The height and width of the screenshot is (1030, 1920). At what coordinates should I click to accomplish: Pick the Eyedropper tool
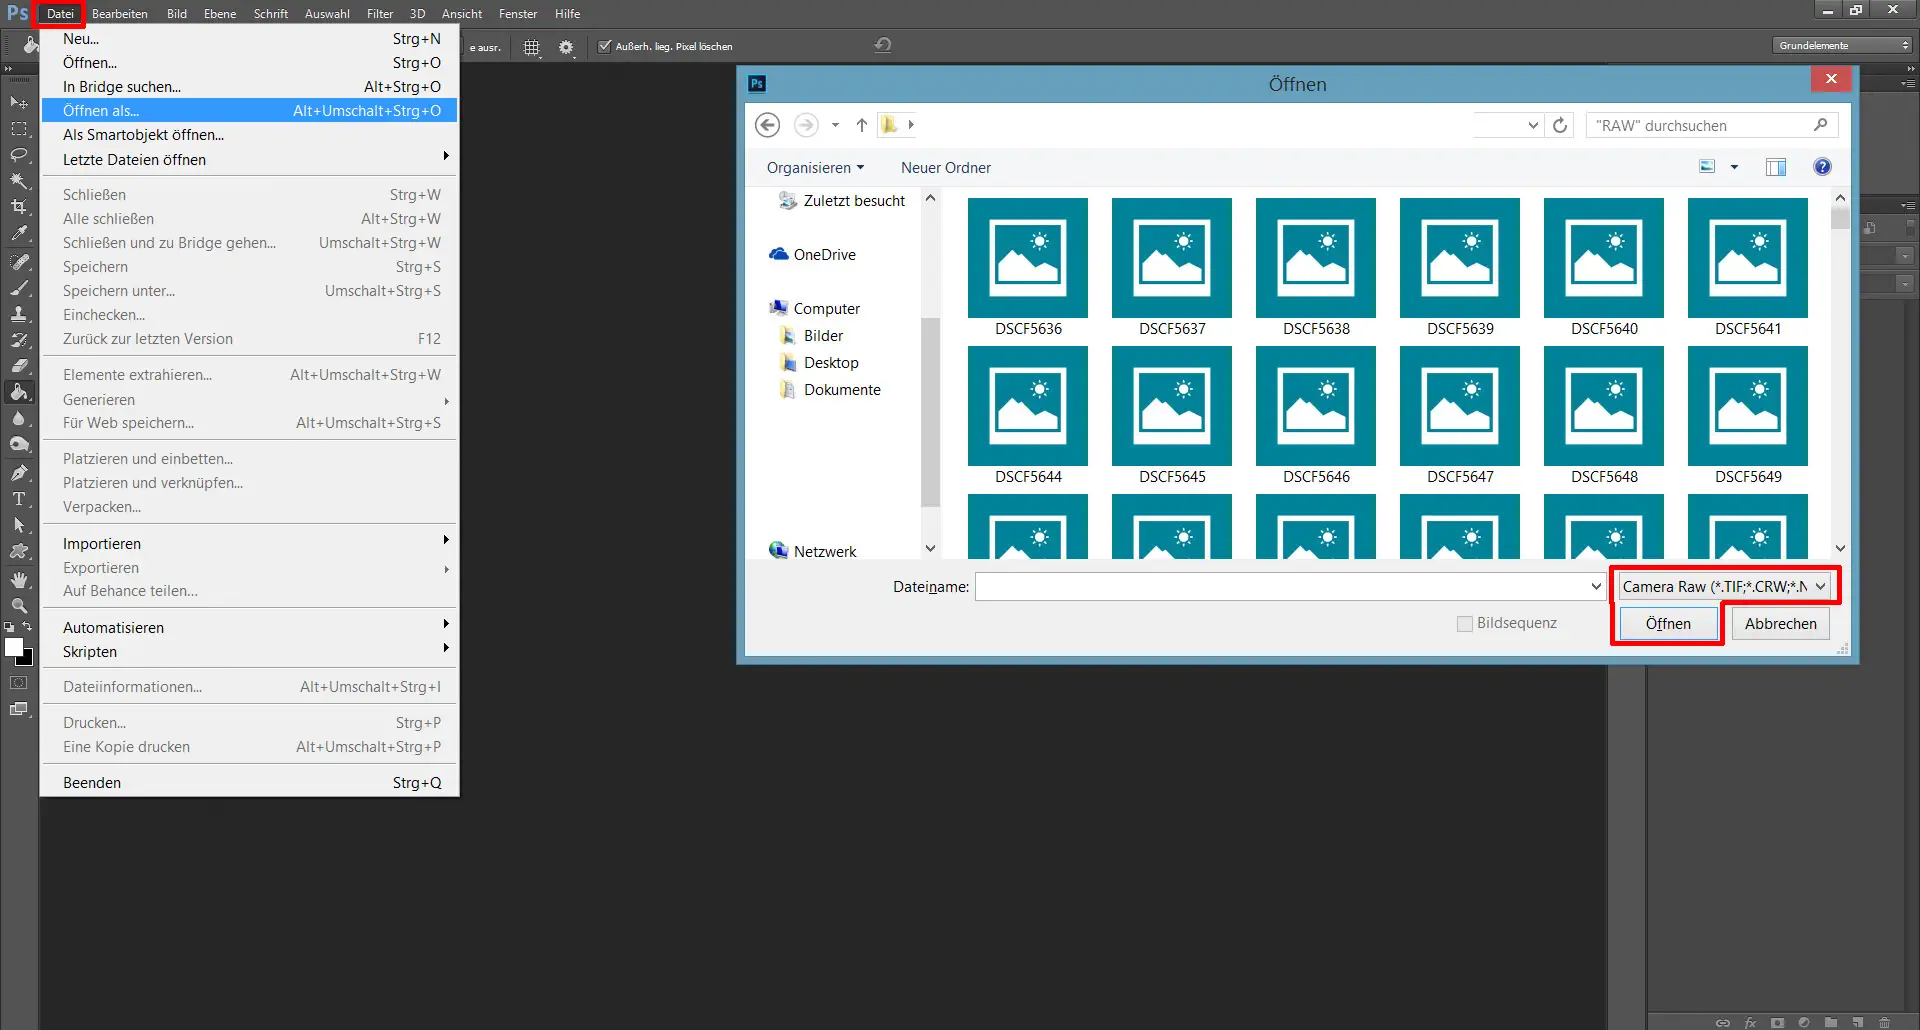point(19,233)
